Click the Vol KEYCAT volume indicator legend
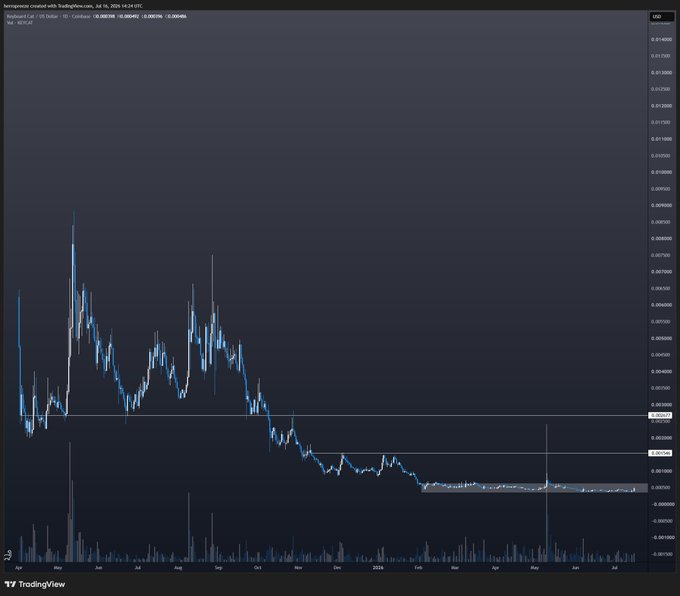This screenshot has height=596, width=680. pyautogui.click(x=20, y=22)
